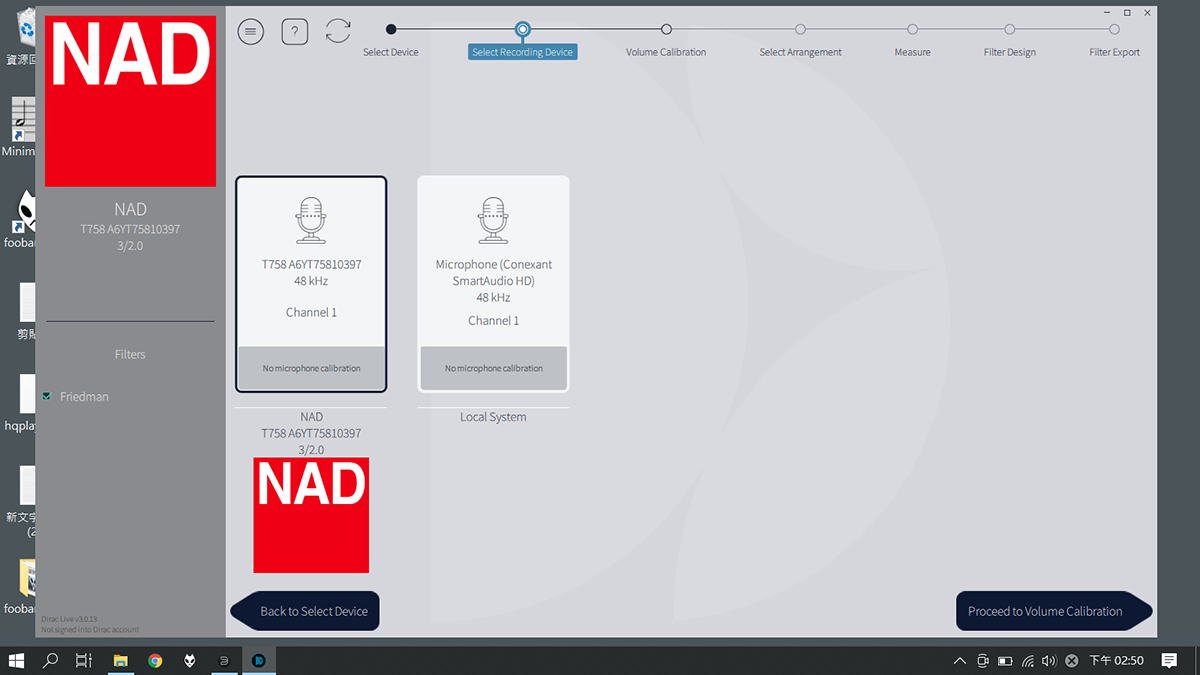Image resolution: width=1200 pixels, height=675 pixels.
Task: Open the Windows Action Center notifications icon
Action: click(1169, 660)
